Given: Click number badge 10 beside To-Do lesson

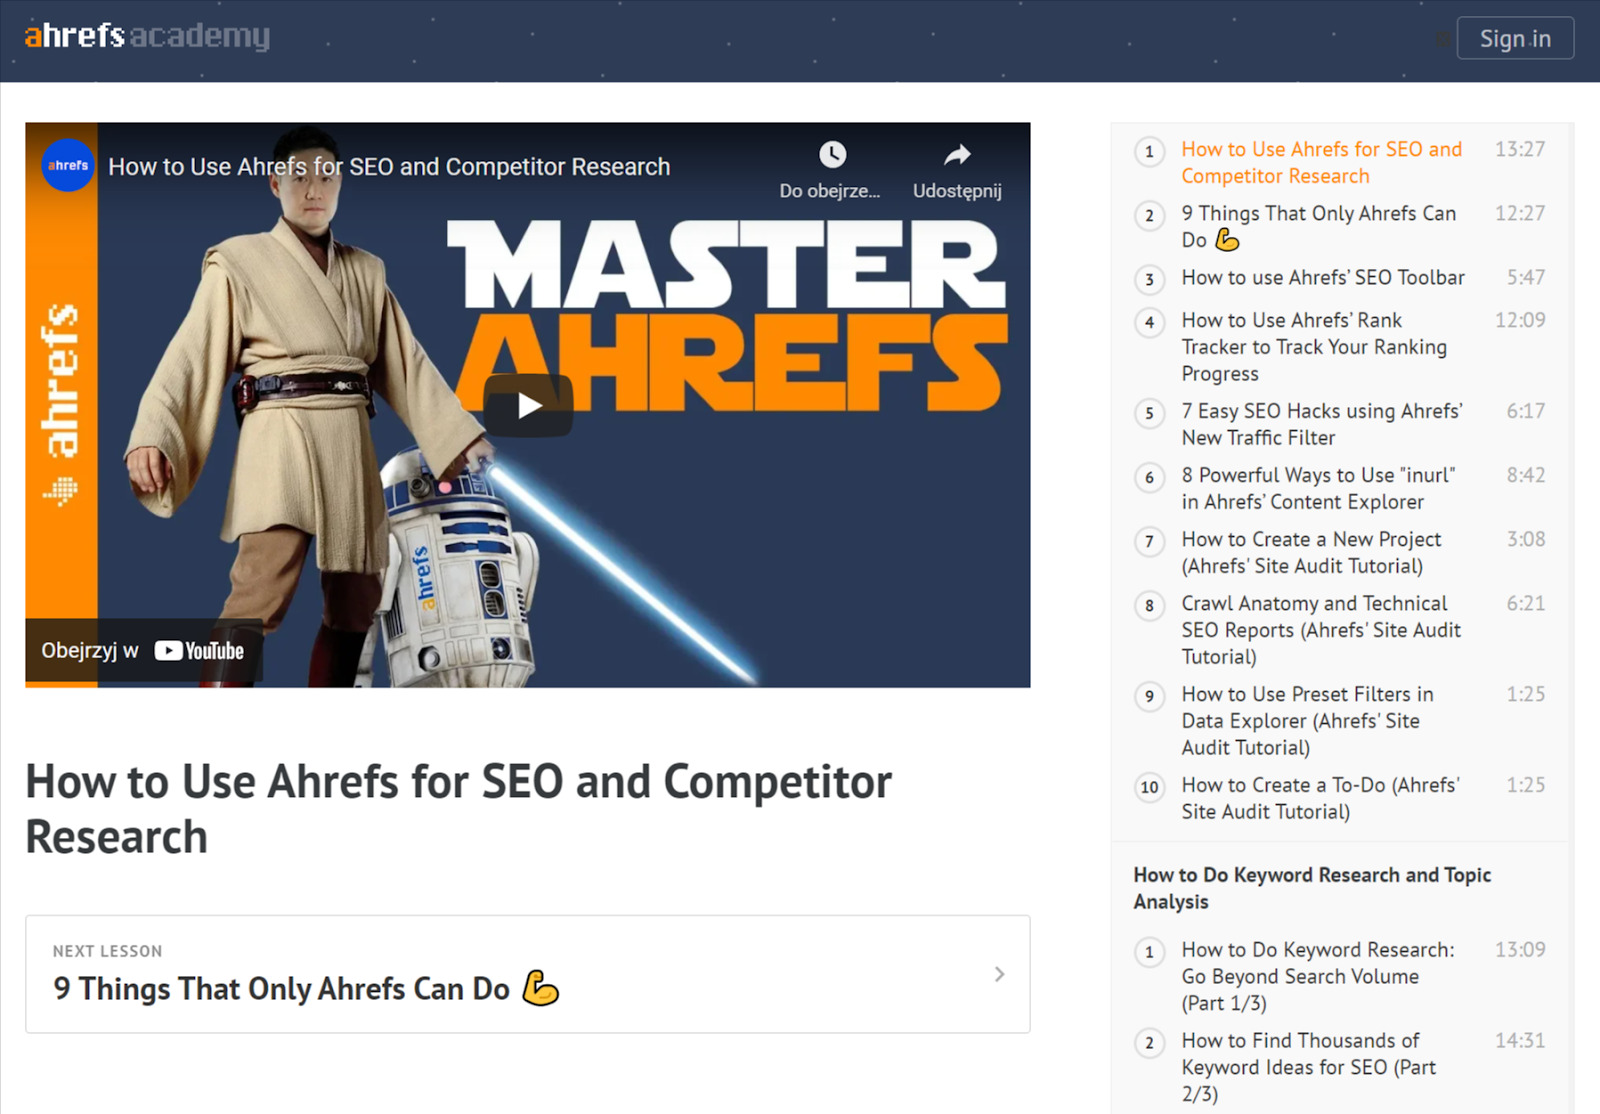Looking at the screenshot, I should [1149, 787].
